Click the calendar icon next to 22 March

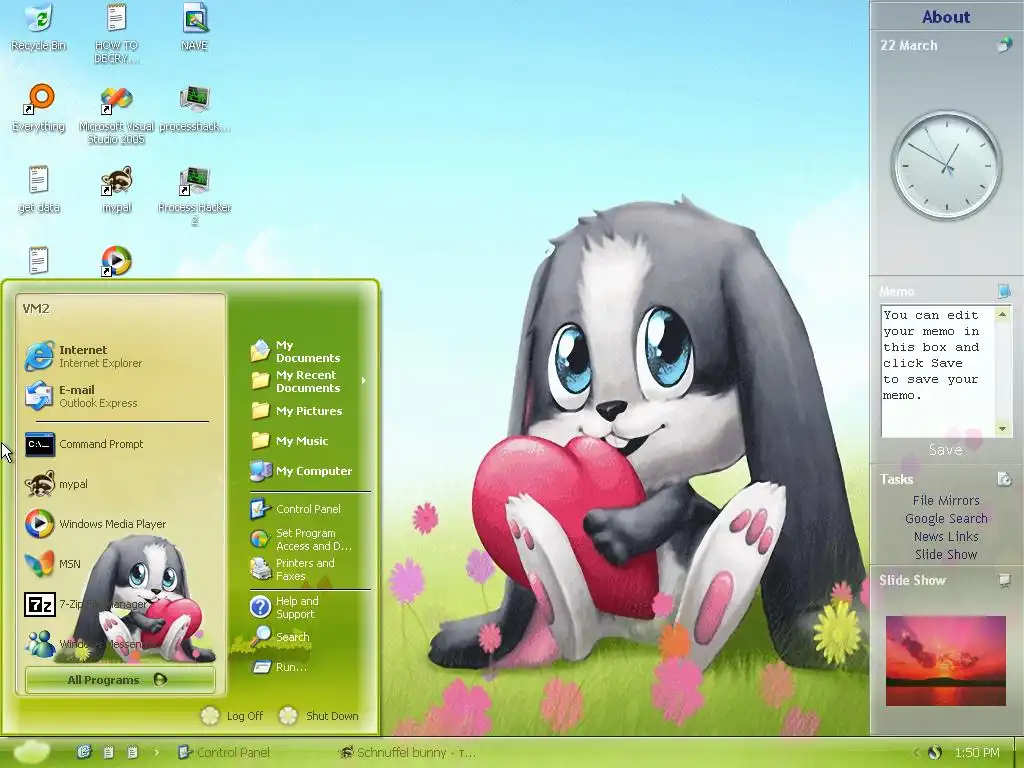pos(1004,45)
